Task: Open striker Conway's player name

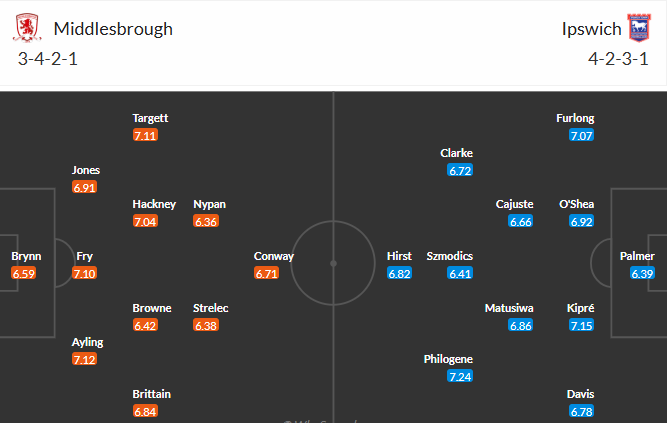Action: pyautogui.click(x=274, y=256)
